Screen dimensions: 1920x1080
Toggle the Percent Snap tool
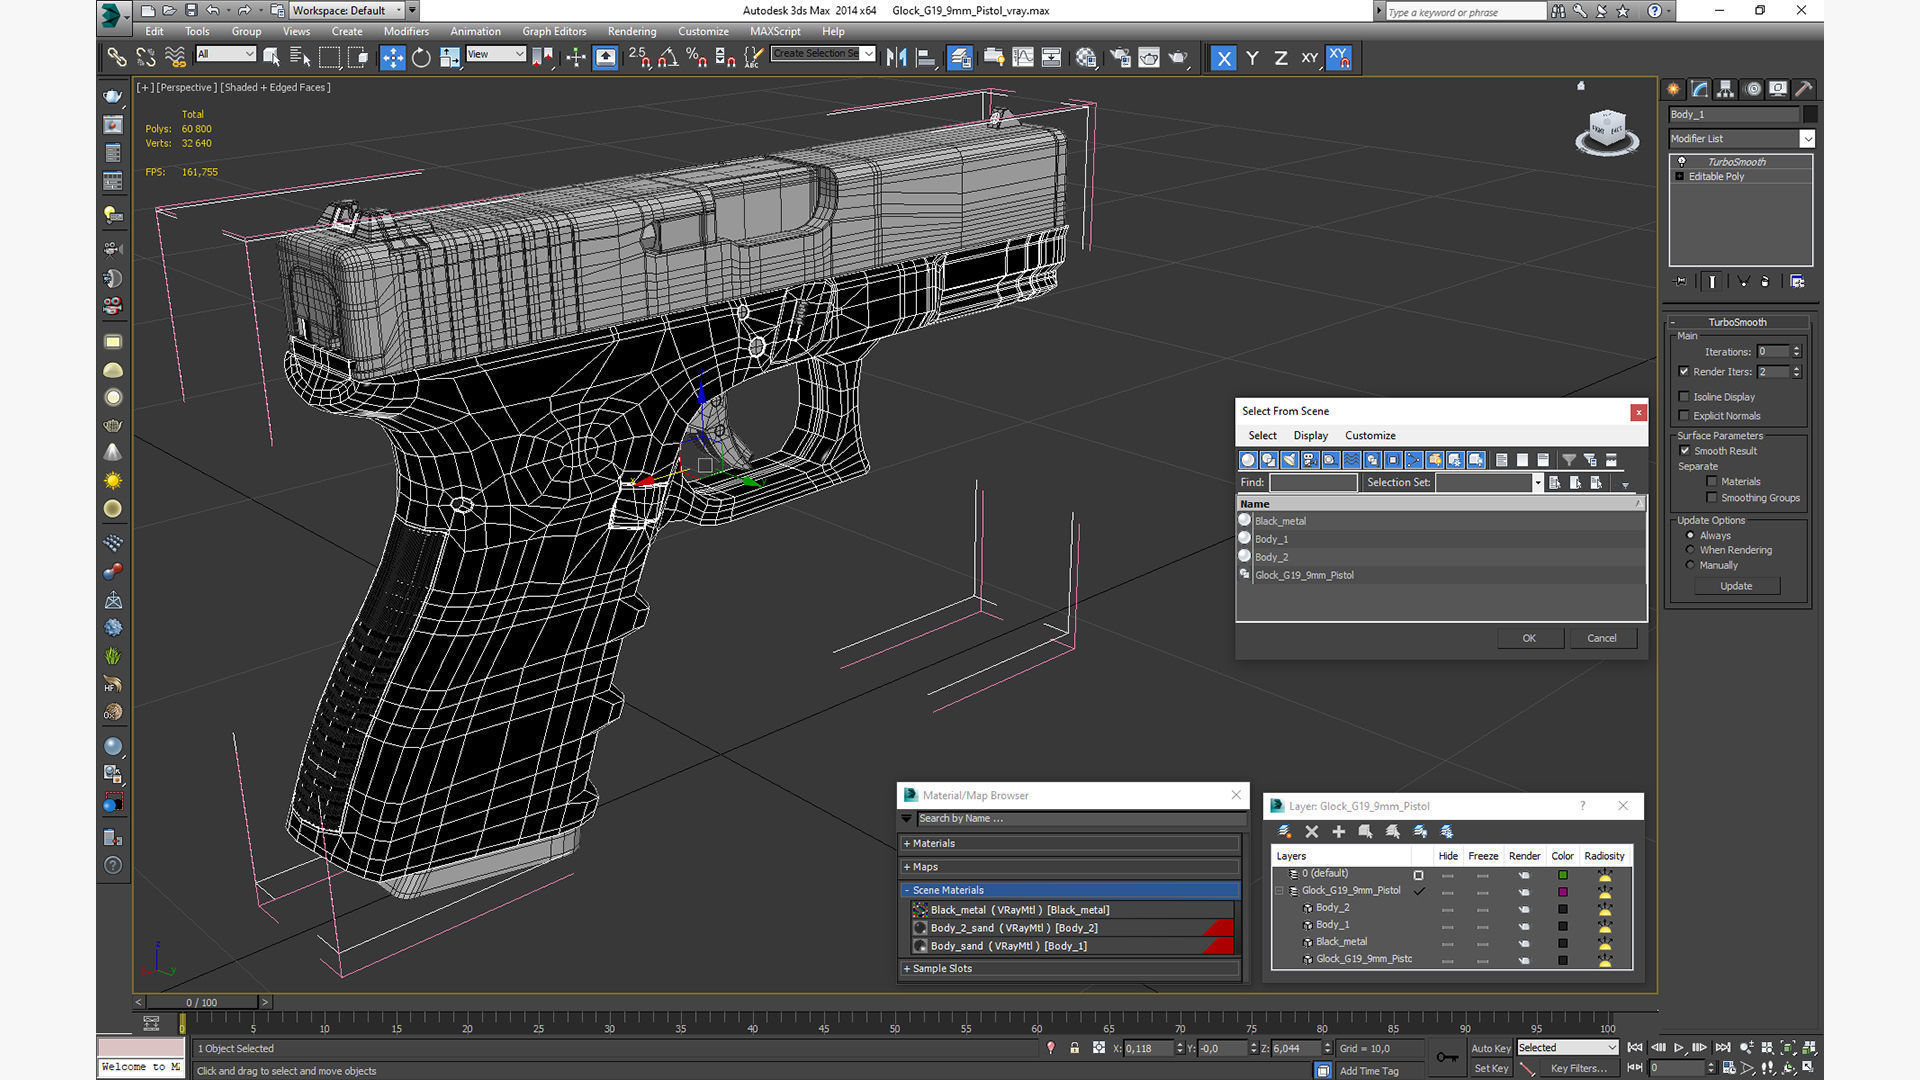[696, 58]
